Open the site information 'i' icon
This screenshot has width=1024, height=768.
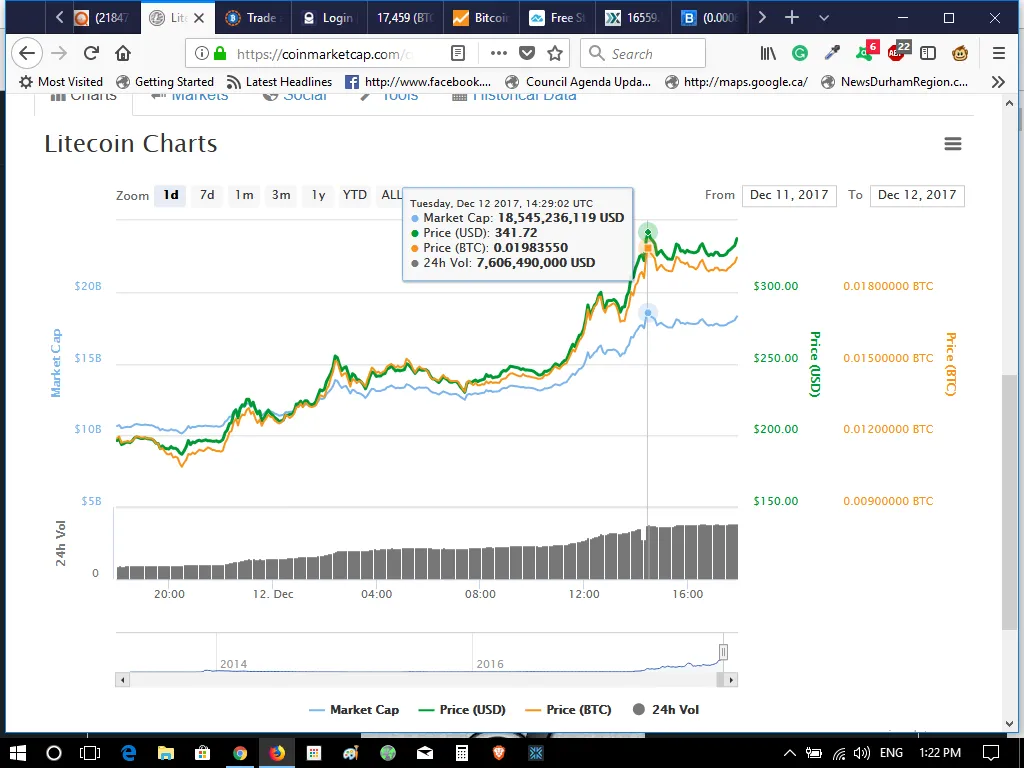click(x=202, y=54)
